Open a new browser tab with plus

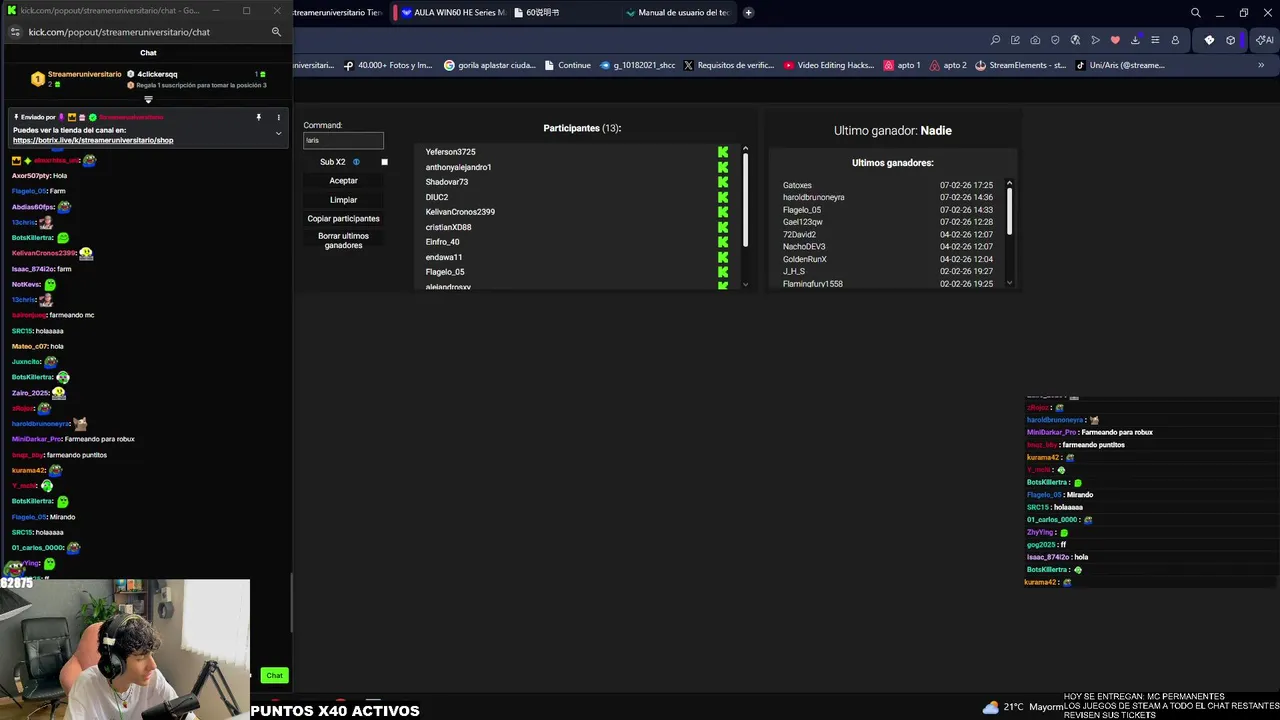[748, 13]
